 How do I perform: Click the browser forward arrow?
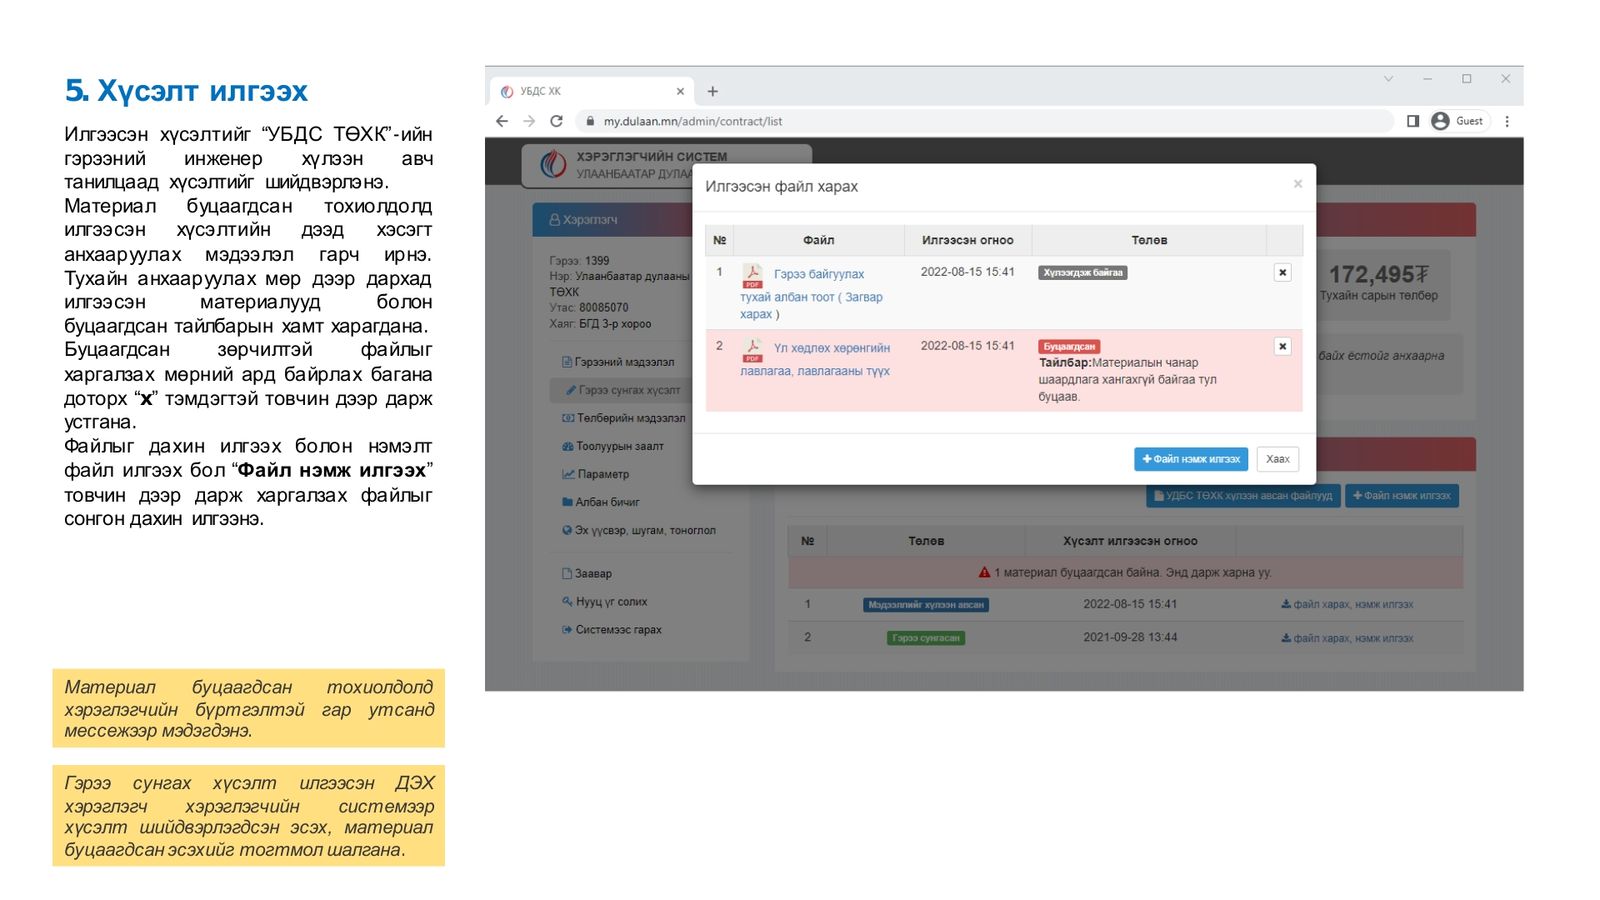(529, 121)
